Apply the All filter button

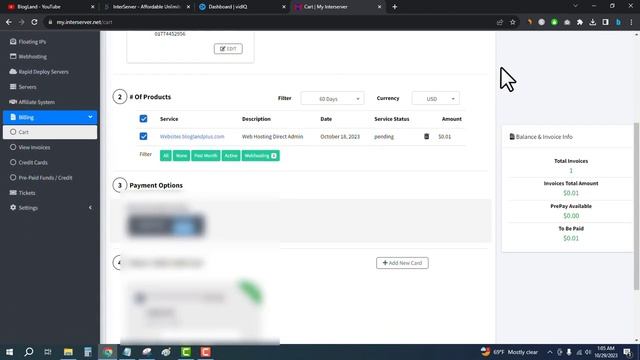(x=165, y=156)
